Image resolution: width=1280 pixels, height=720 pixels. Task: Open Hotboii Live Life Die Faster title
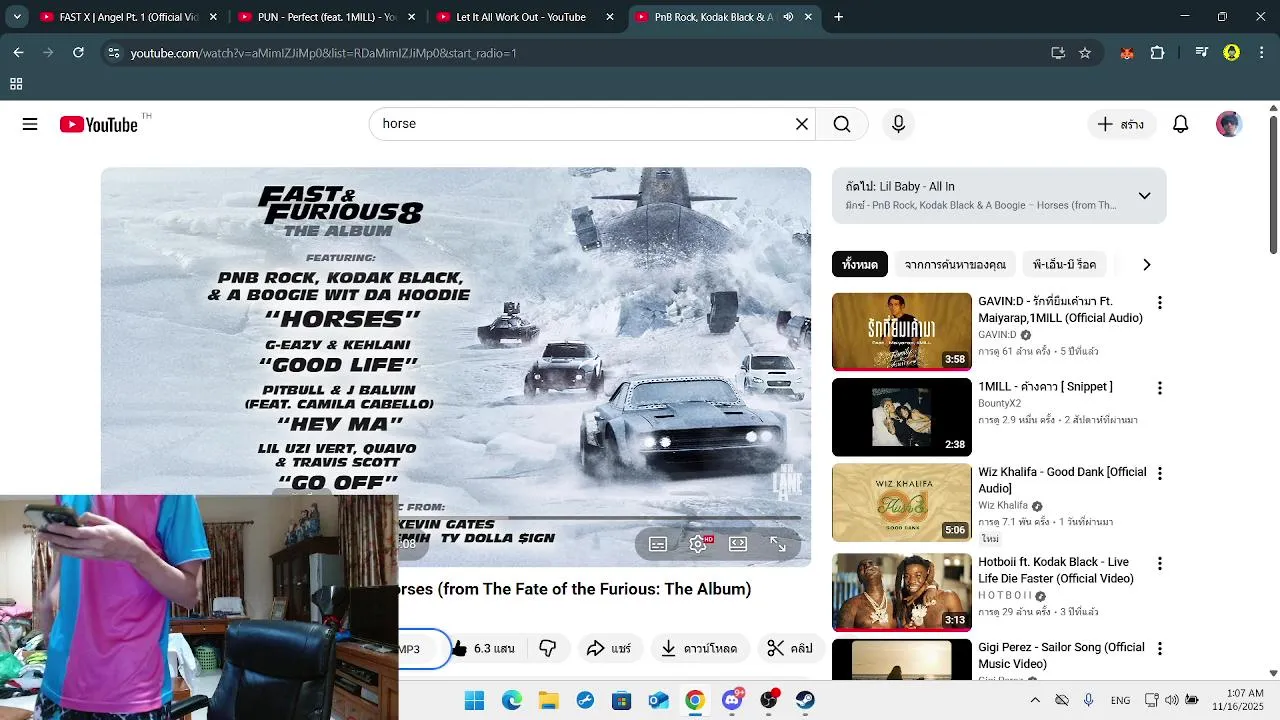(x=1056, y=571)
